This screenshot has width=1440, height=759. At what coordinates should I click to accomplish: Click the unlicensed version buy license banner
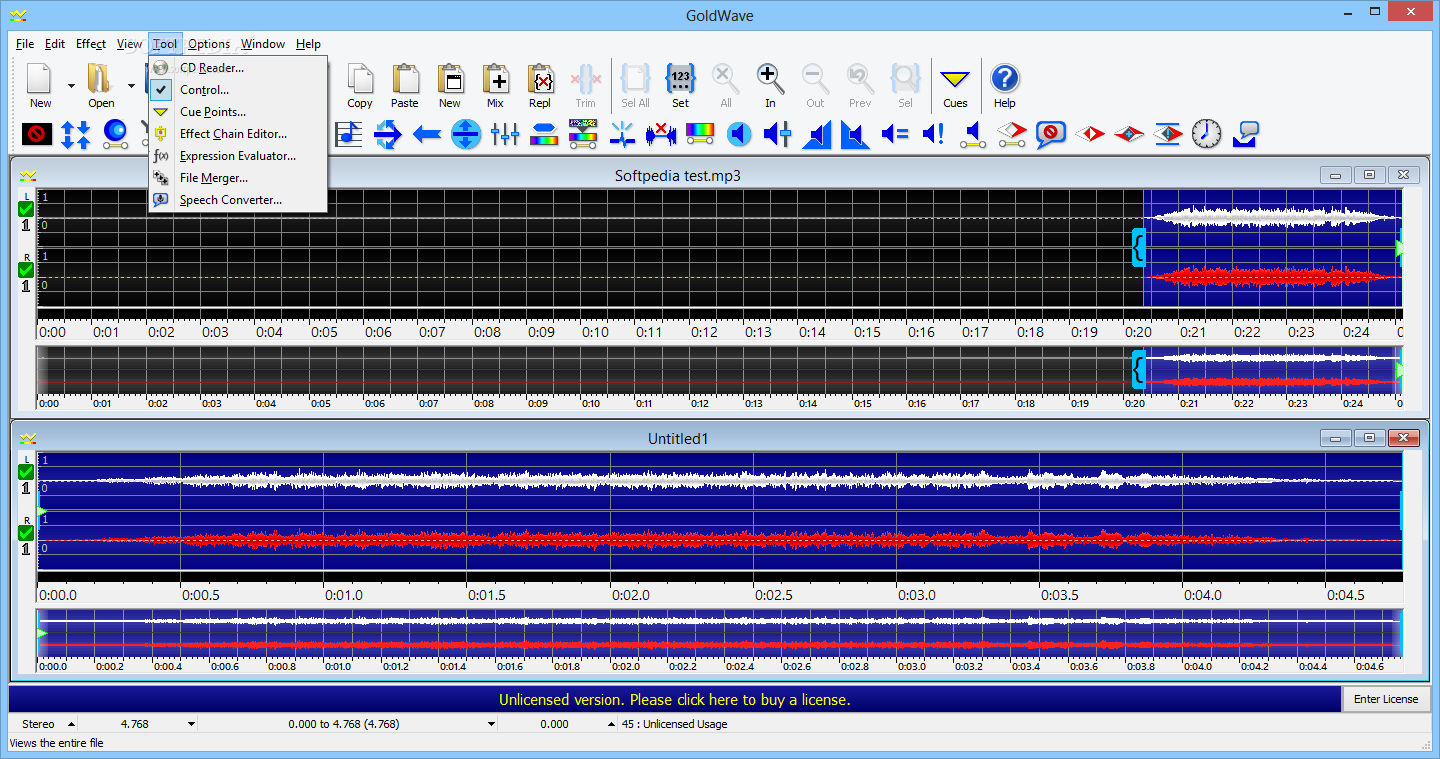tap(675, 699)
